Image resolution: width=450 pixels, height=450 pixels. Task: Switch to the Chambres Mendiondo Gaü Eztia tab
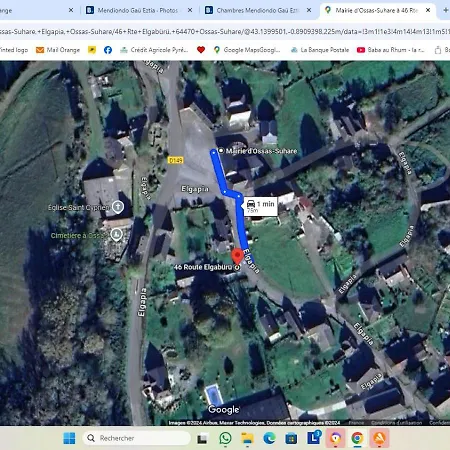click(x=257, y=10)
